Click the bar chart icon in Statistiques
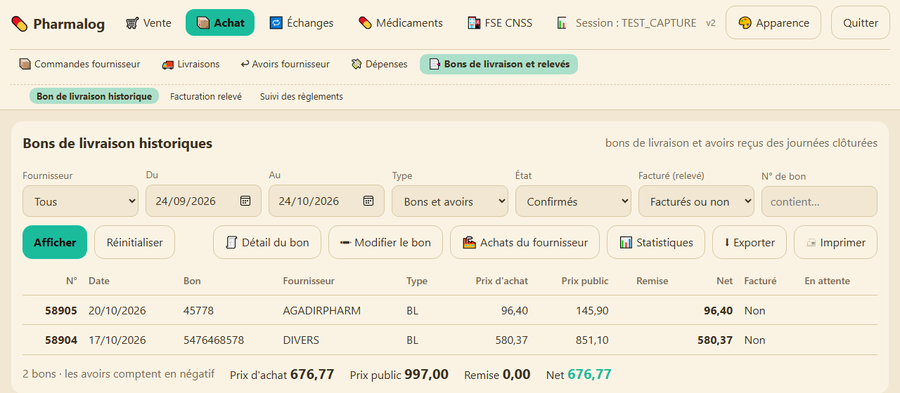The image size is (900, 393). pyautogui.click(x=626, y=243)
